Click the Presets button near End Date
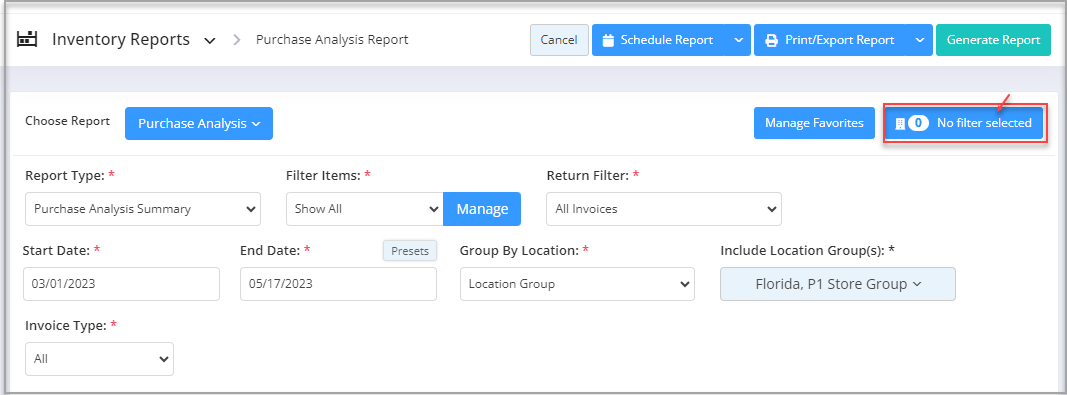 pos(410,251)
